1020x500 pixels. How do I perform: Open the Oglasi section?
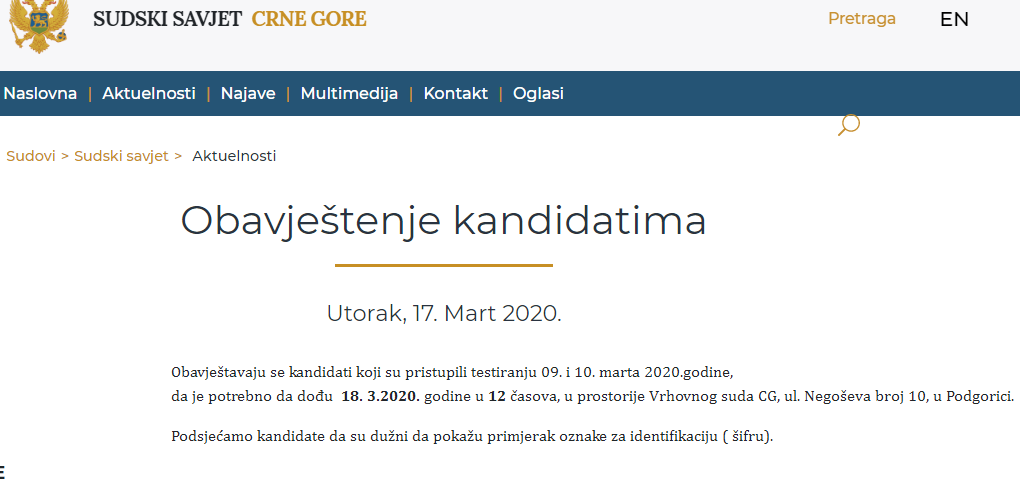click(538, 94)
